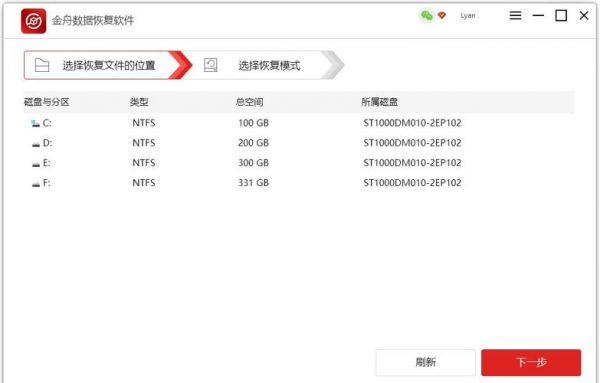This screenshot has width=600, height=383.
Task: Click the F: drive icon
Action: pyautogui.click(x=36, y=184)
